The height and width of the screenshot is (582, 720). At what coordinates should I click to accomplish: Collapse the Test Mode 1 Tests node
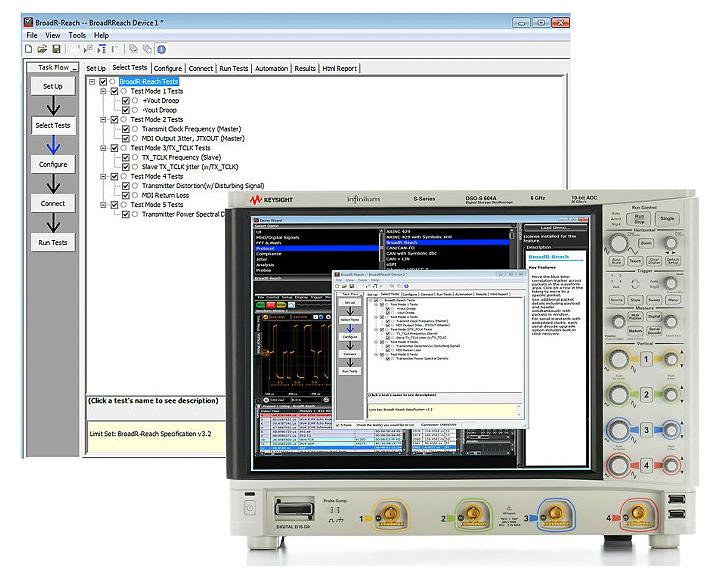click(103, 91)
